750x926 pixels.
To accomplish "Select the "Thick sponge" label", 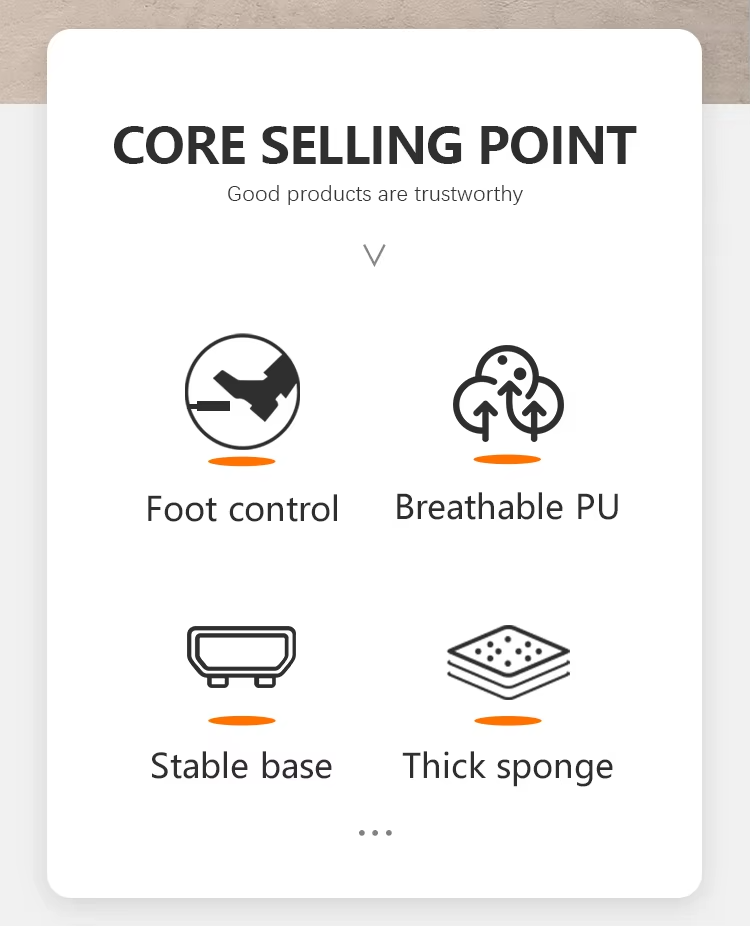I will pos(508,767).
